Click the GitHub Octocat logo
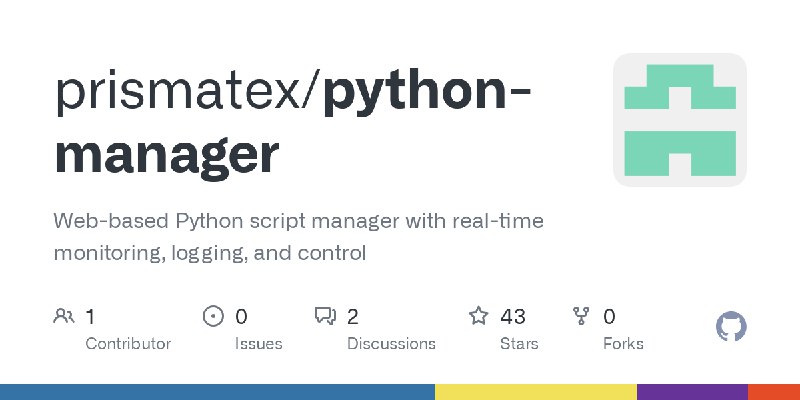Screen dimensions: 800x400 click(x=731, y=327)
